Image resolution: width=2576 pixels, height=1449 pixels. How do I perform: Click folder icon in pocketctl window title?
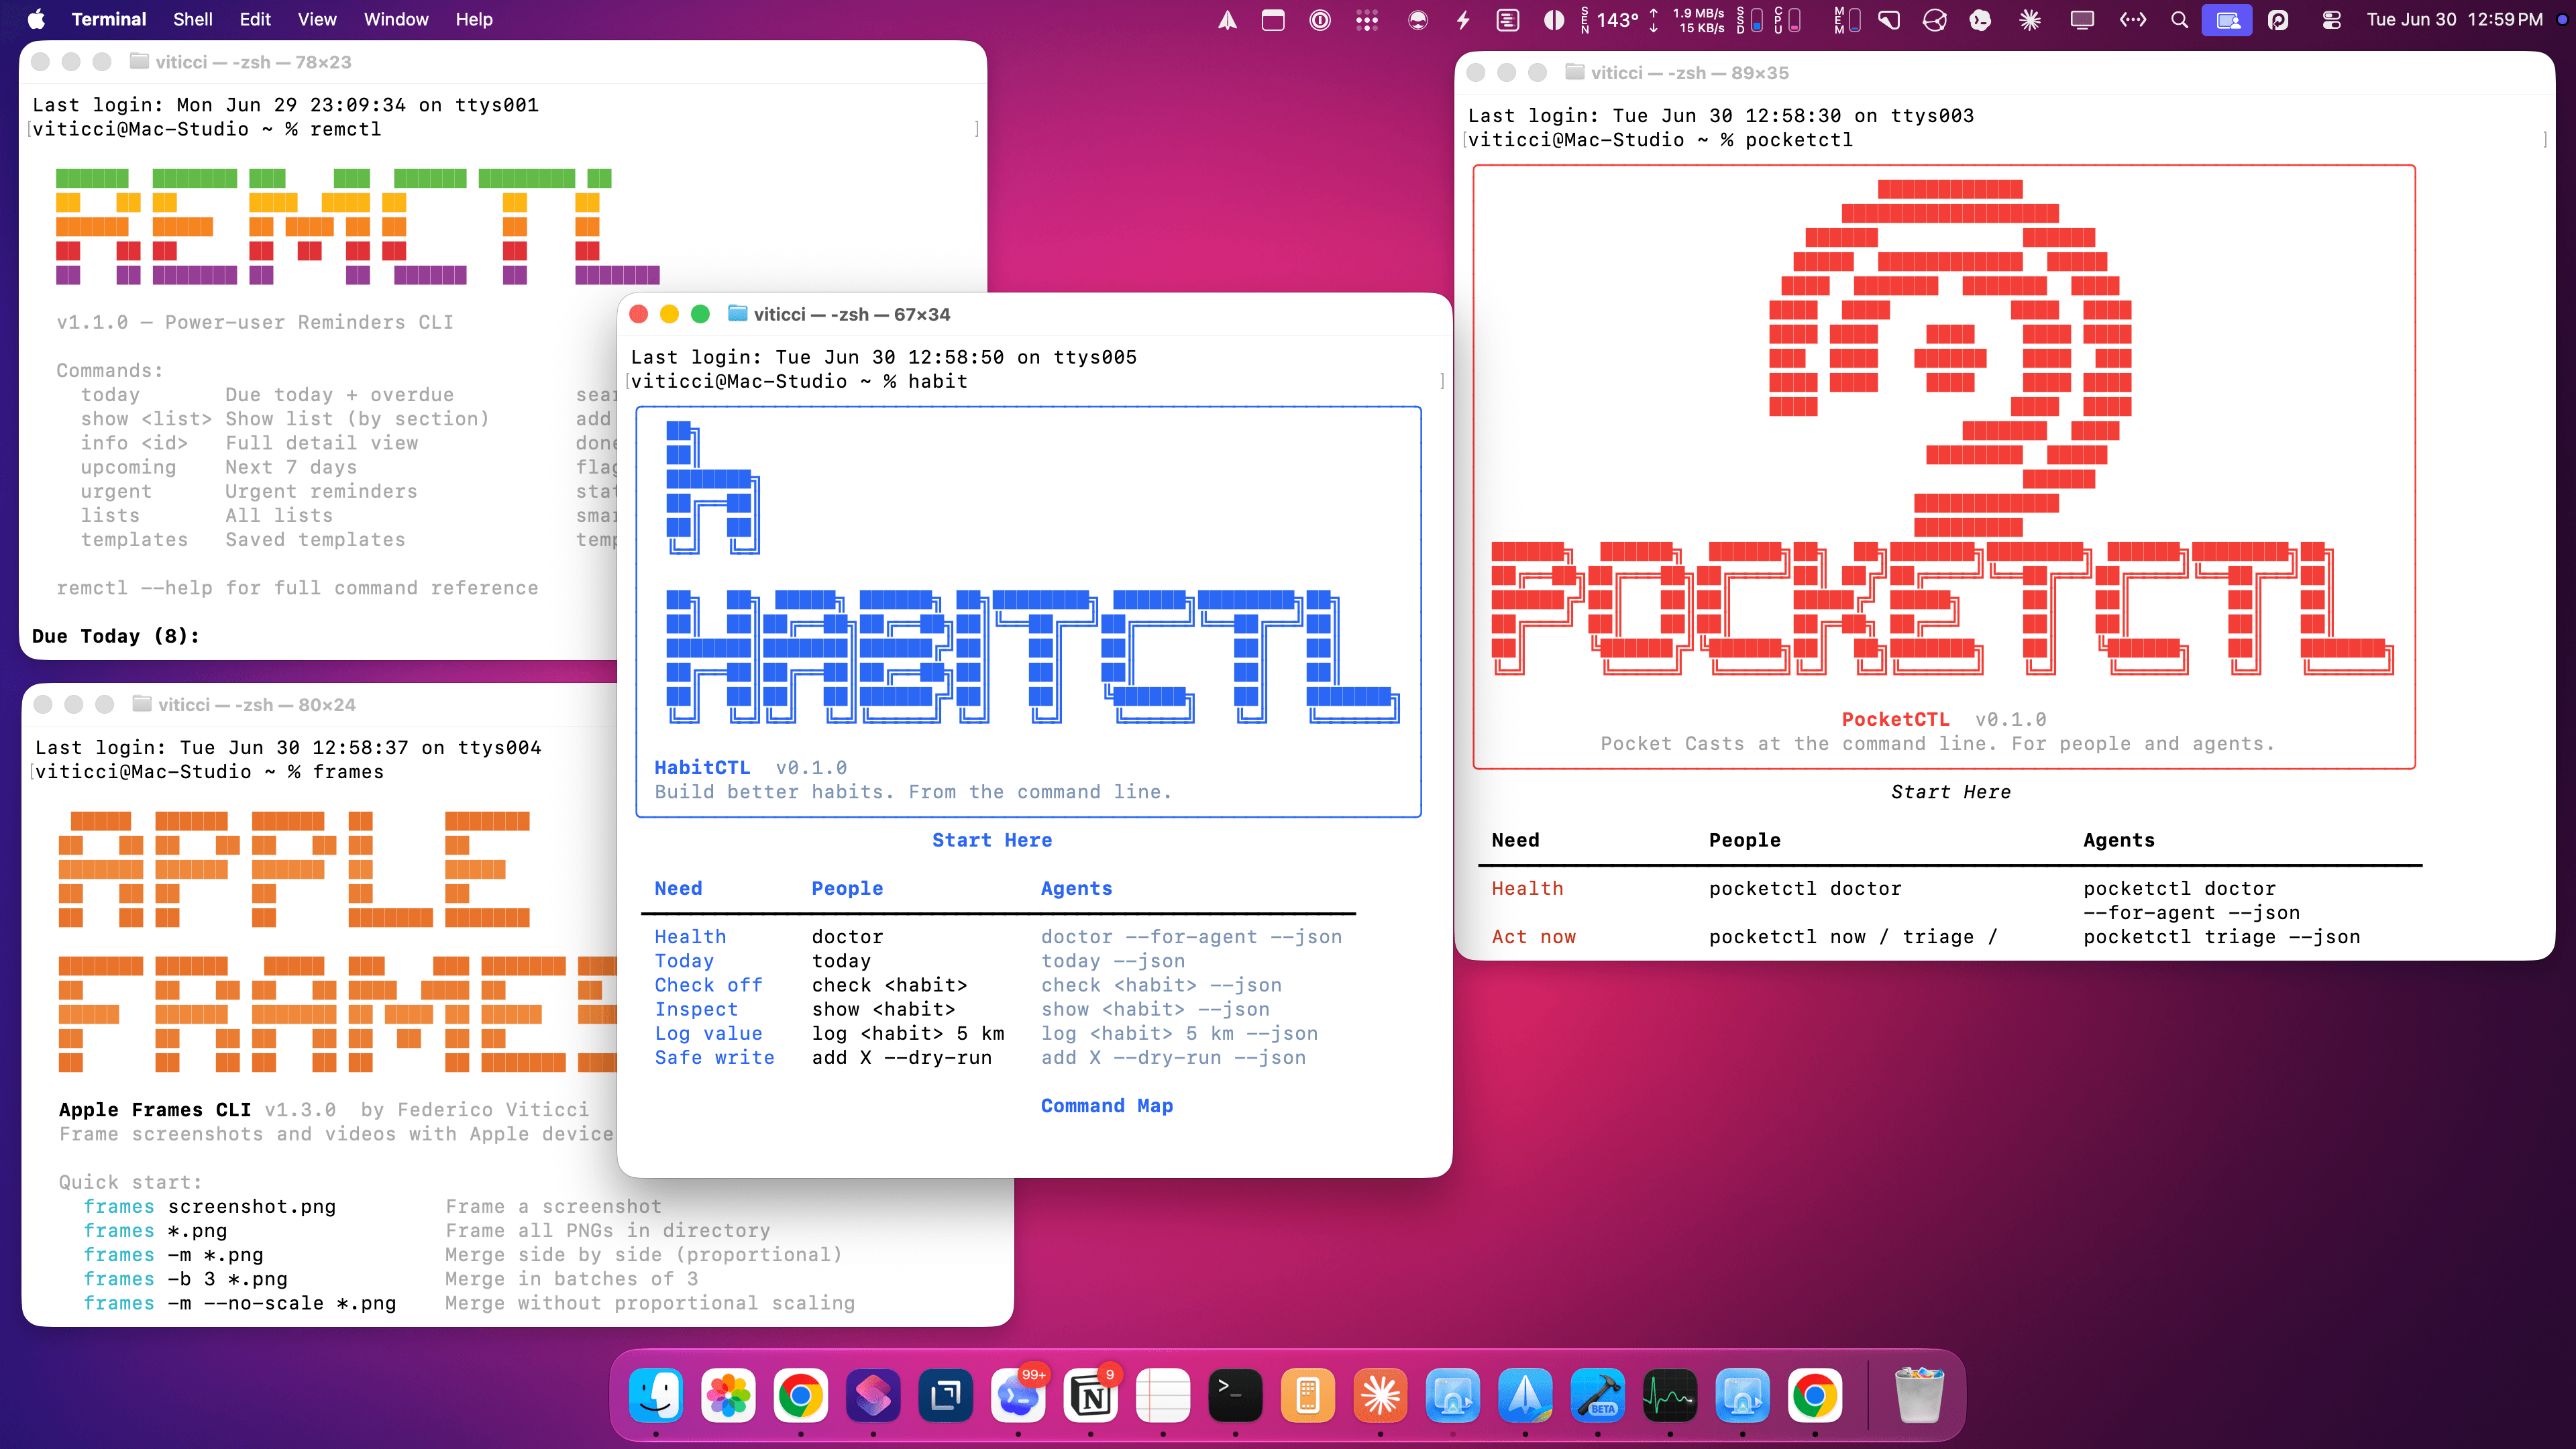1575,72
